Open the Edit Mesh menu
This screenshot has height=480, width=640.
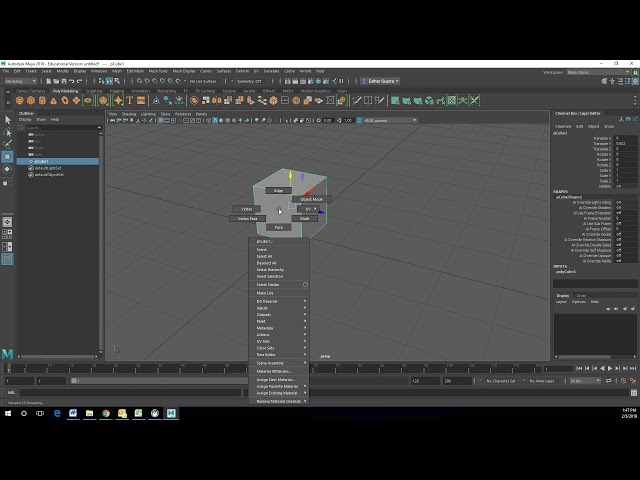tap(135, 71)
